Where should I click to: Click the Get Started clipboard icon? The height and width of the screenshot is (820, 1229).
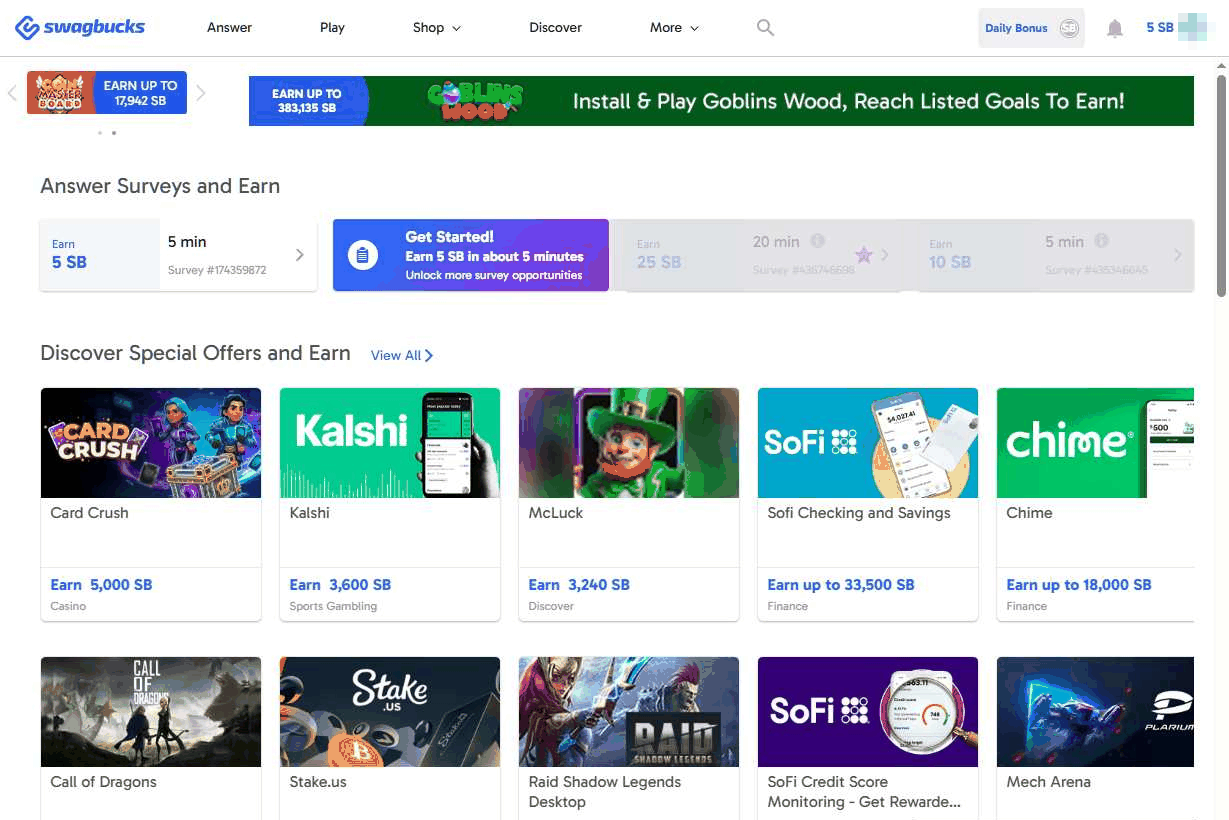[x=362, y=256]
